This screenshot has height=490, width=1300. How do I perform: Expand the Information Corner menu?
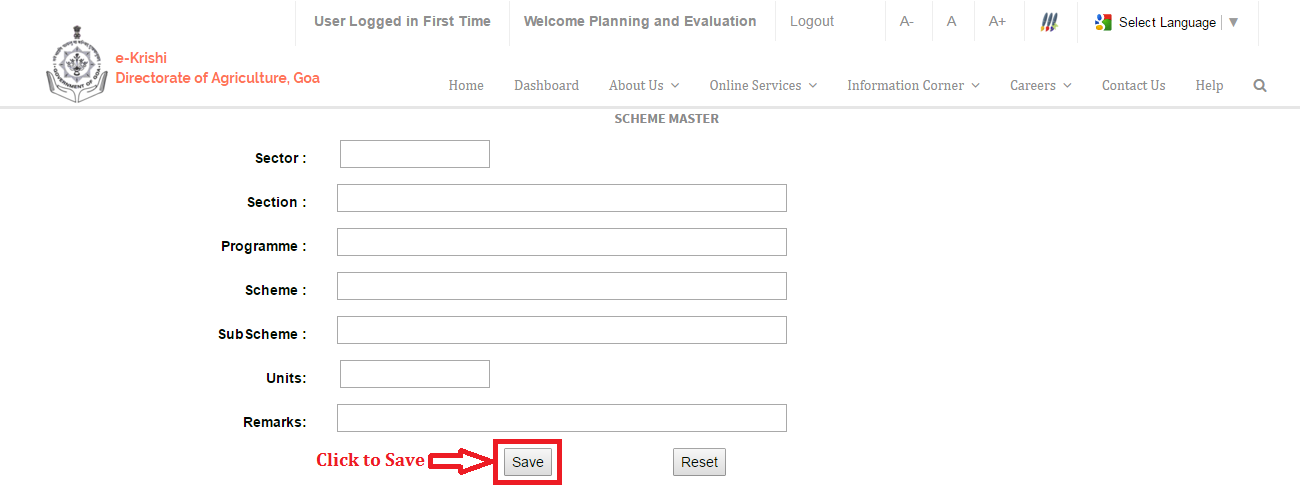(913, 86)
